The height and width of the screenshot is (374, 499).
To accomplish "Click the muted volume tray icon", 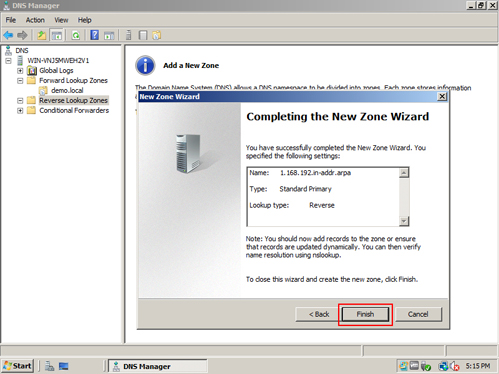I will click(455, 366).
